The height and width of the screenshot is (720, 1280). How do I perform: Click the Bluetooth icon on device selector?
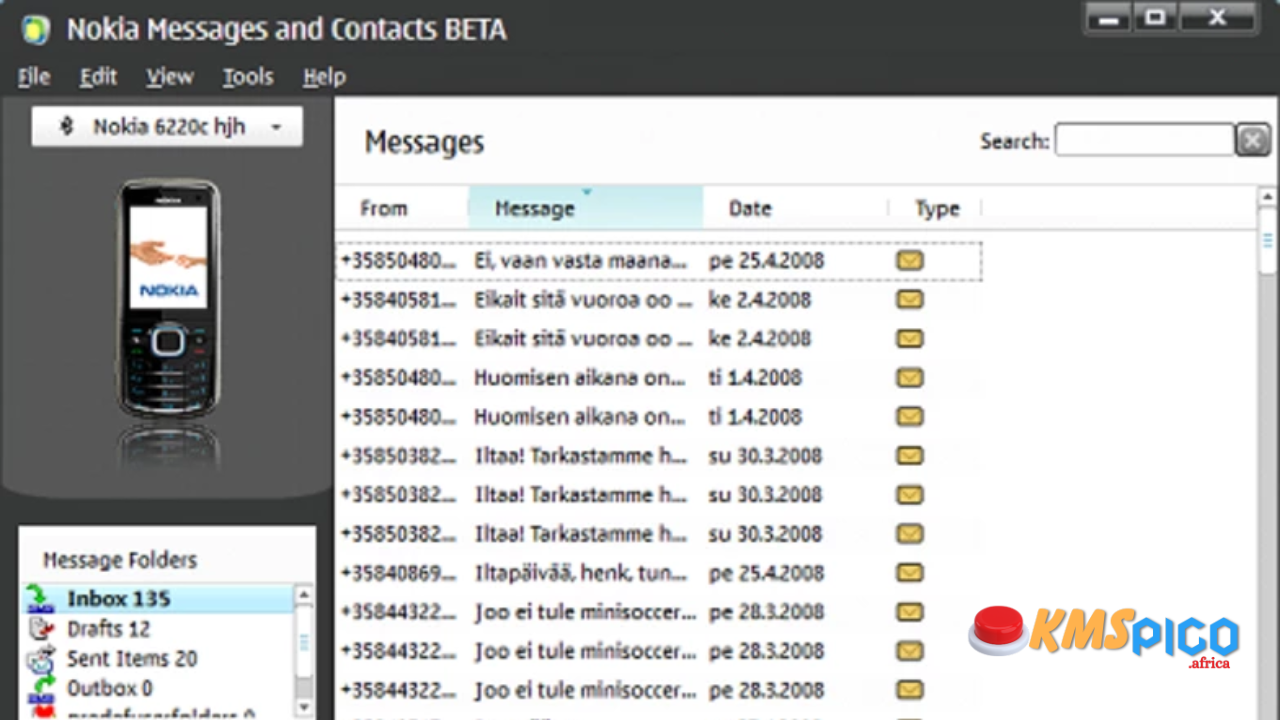67,127
